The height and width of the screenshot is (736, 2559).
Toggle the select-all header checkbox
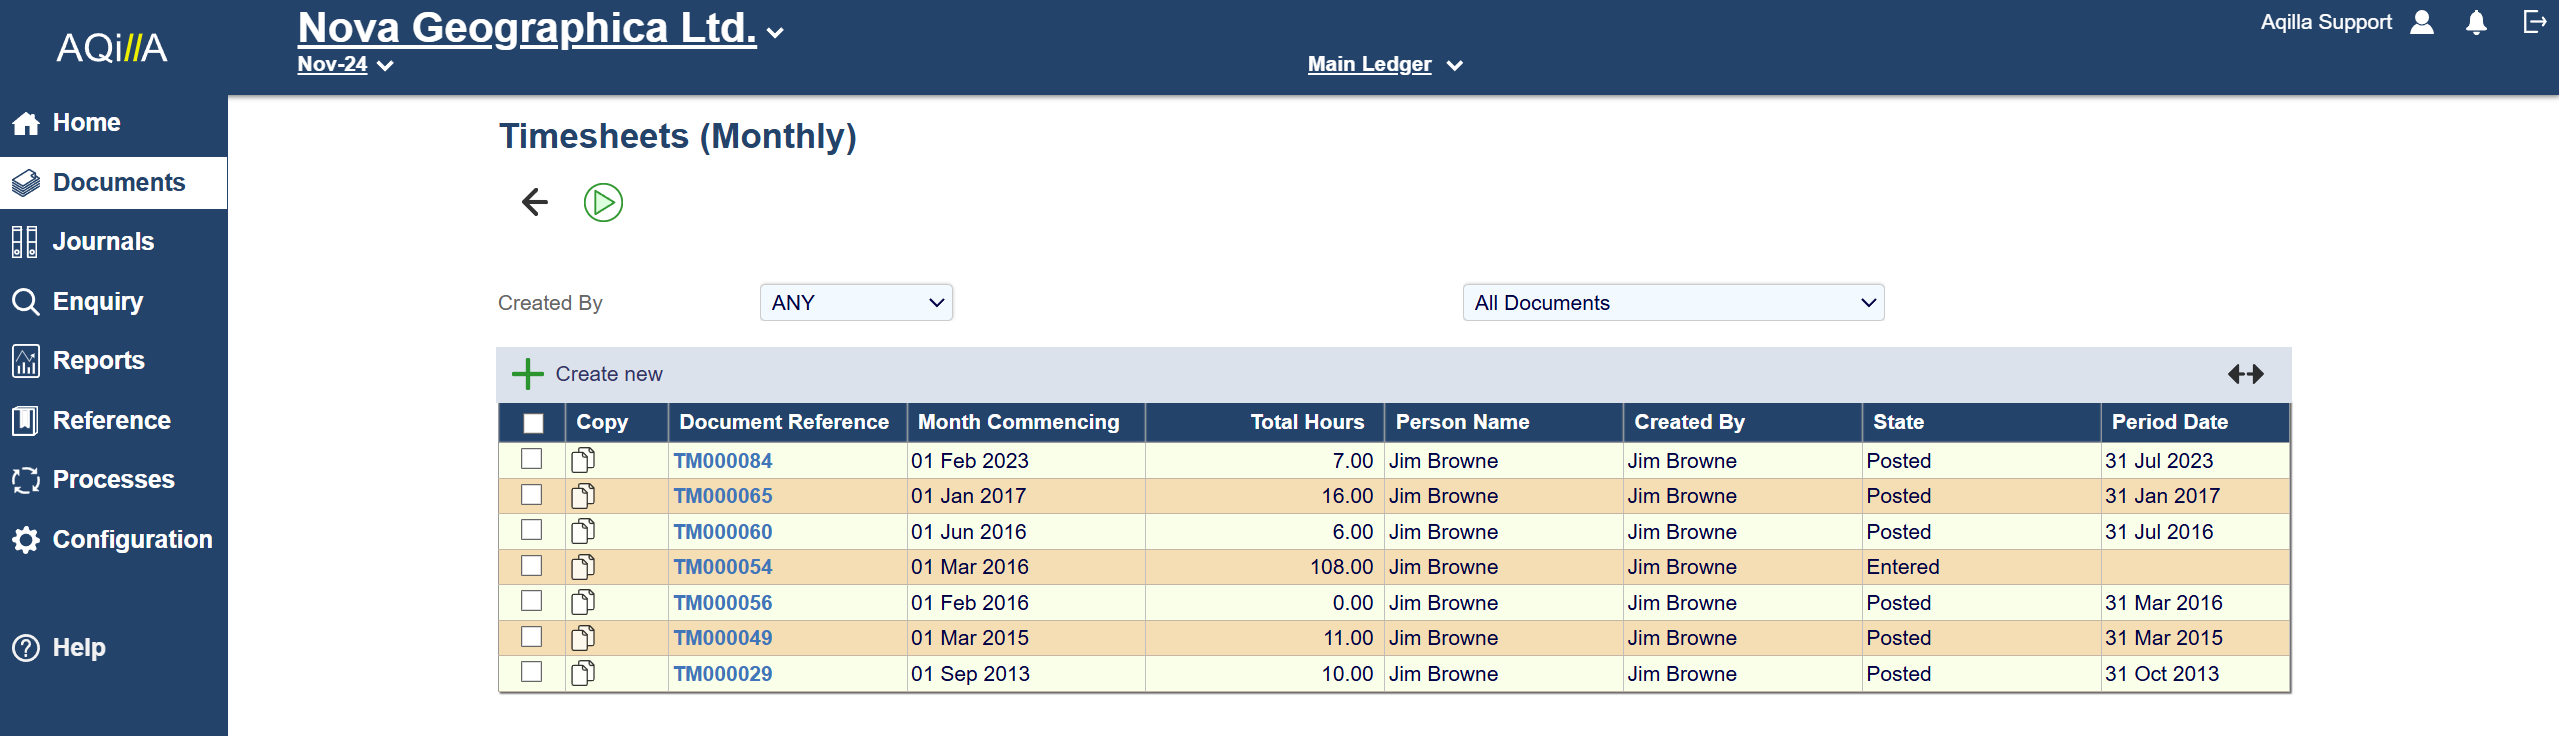pos(533,423)
